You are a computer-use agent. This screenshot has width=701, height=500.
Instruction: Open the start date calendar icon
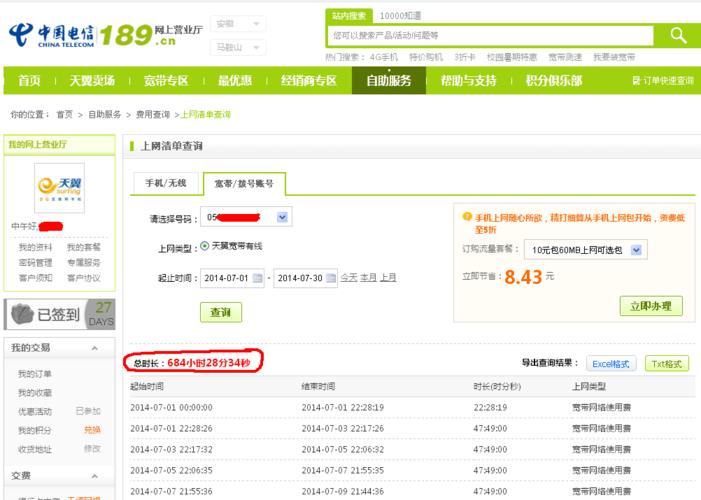click(258, 277)
